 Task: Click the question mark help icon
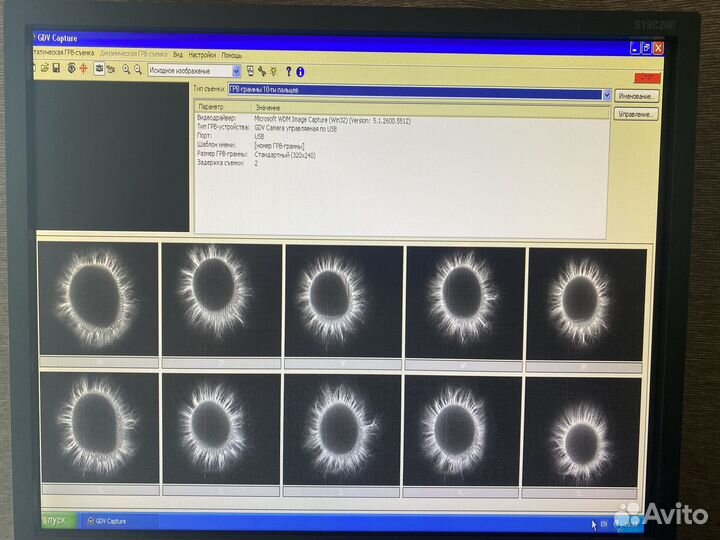tap(288, 72)
